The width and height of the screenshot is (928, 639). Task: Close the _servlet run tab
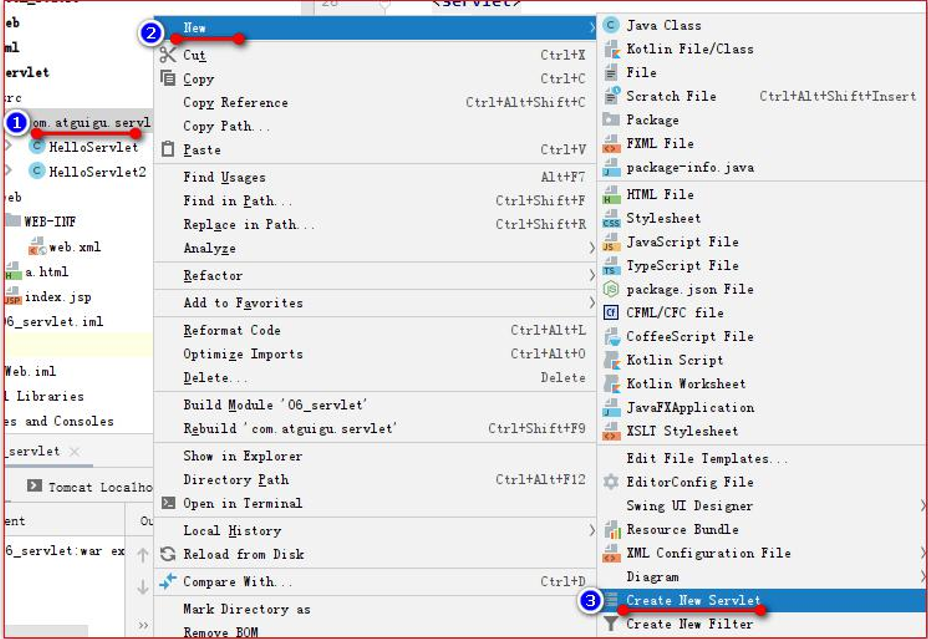[x=74, y=451]
